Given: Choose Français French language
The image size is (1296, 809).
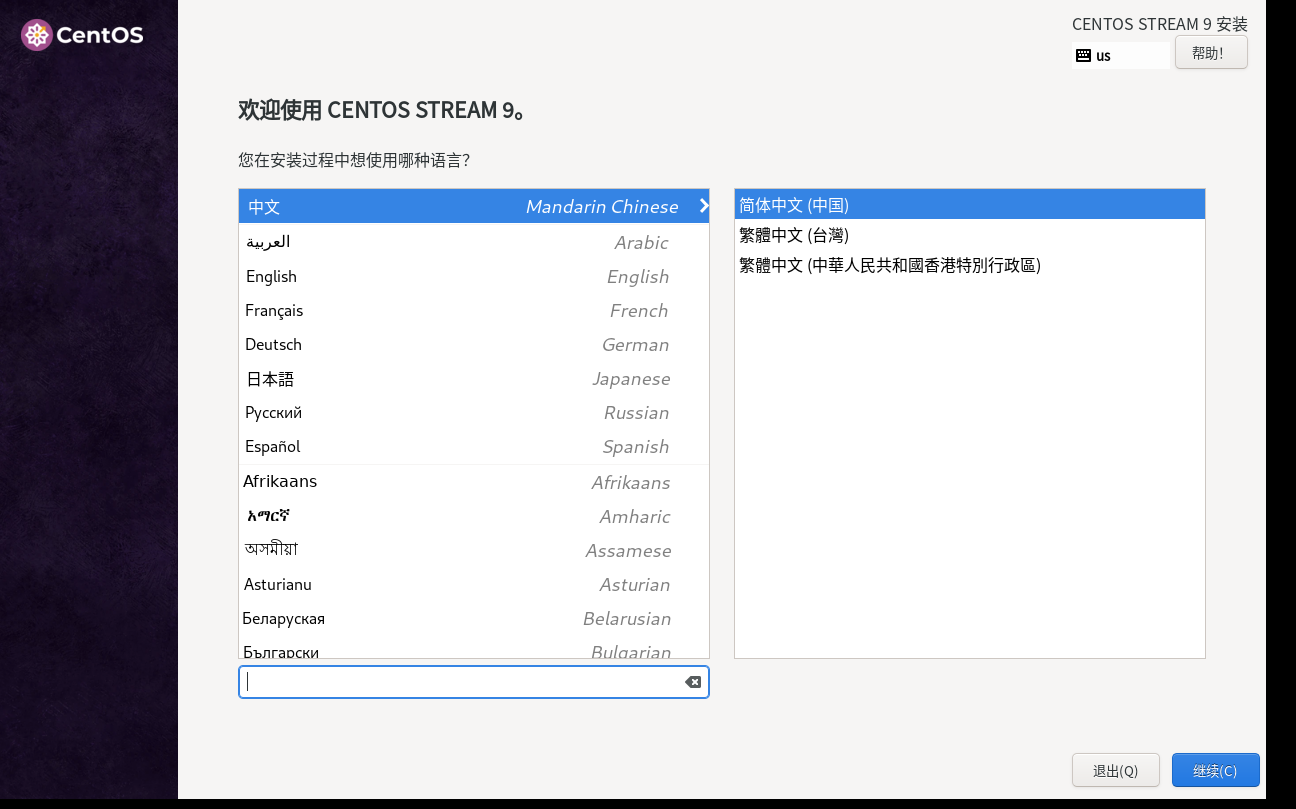Looking at the screenshot, I should coord(474,310).
